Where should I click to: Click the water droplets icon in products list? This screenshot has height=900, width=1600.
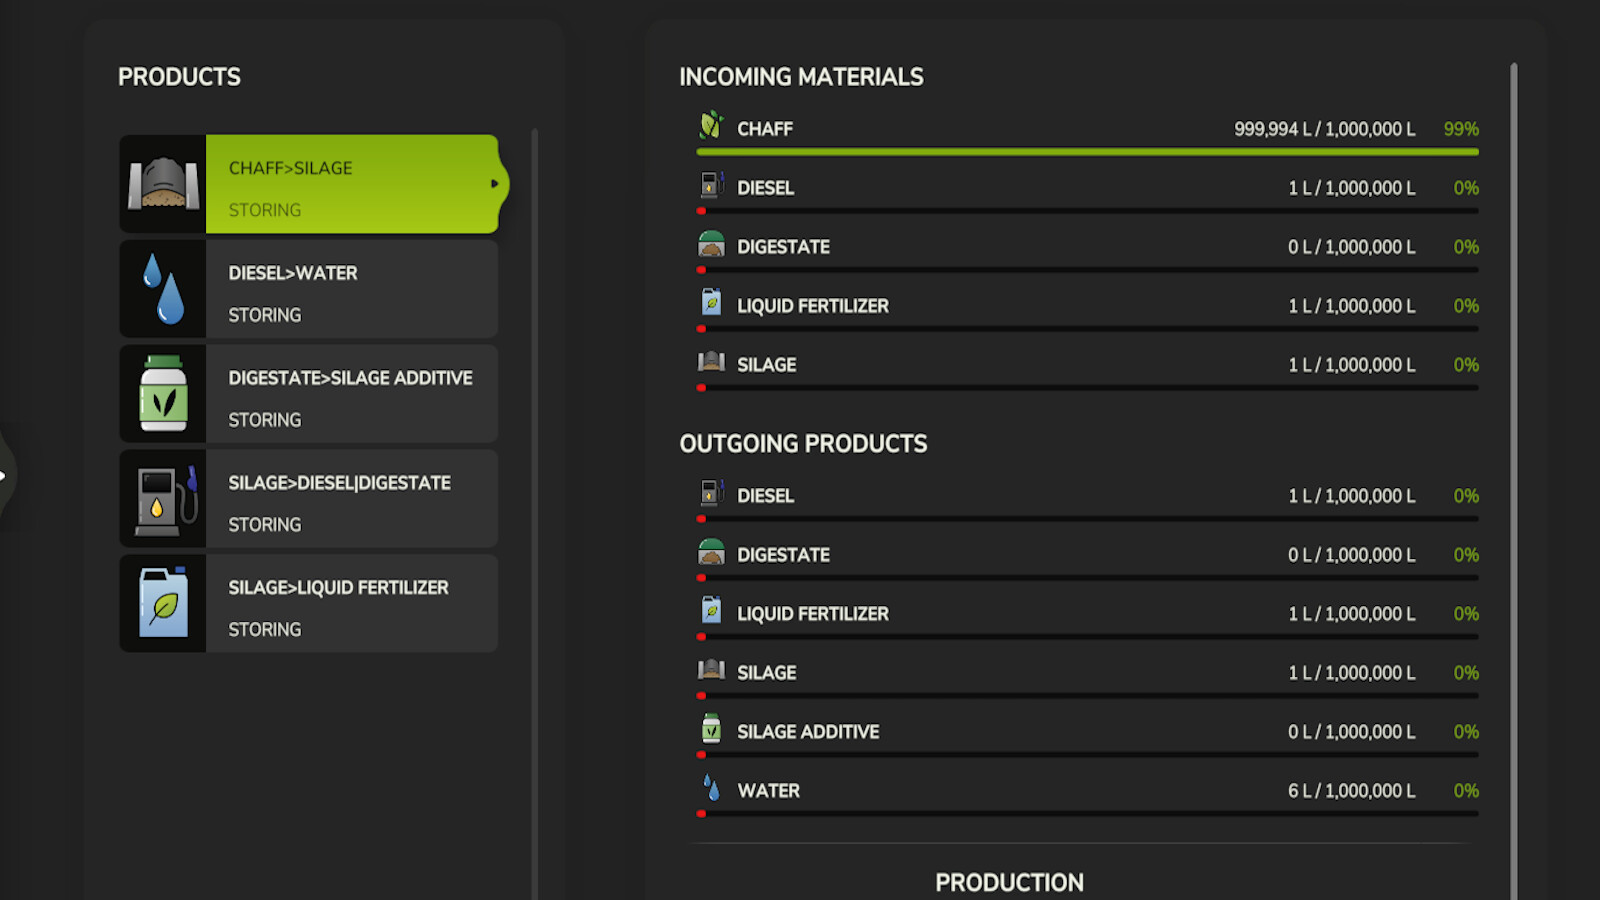pos(163,289)
